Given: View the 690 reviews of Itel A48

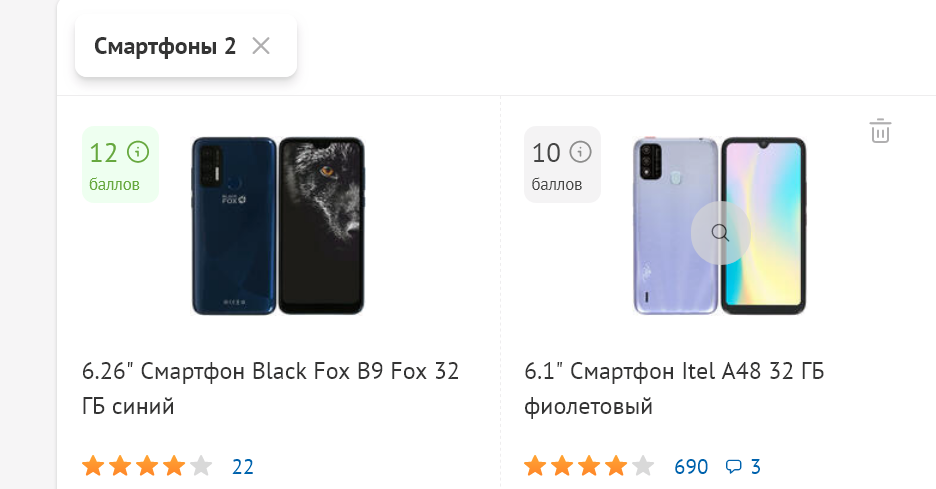Looking at the screenshot, I should (x=691, y=467).
